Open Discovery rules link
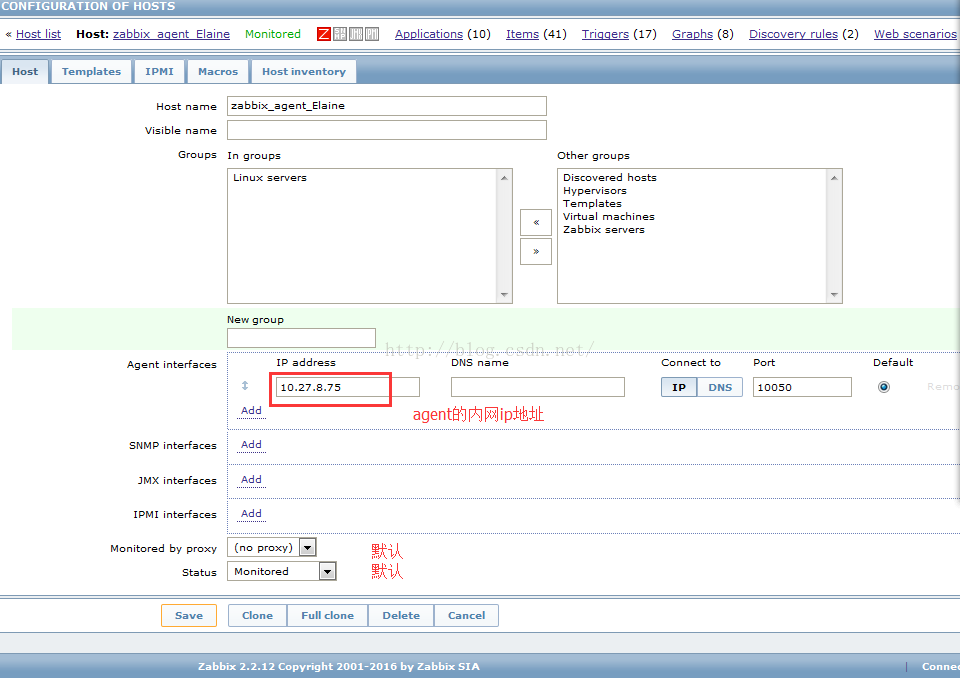960x678 pixels. (x=793, y=34)
